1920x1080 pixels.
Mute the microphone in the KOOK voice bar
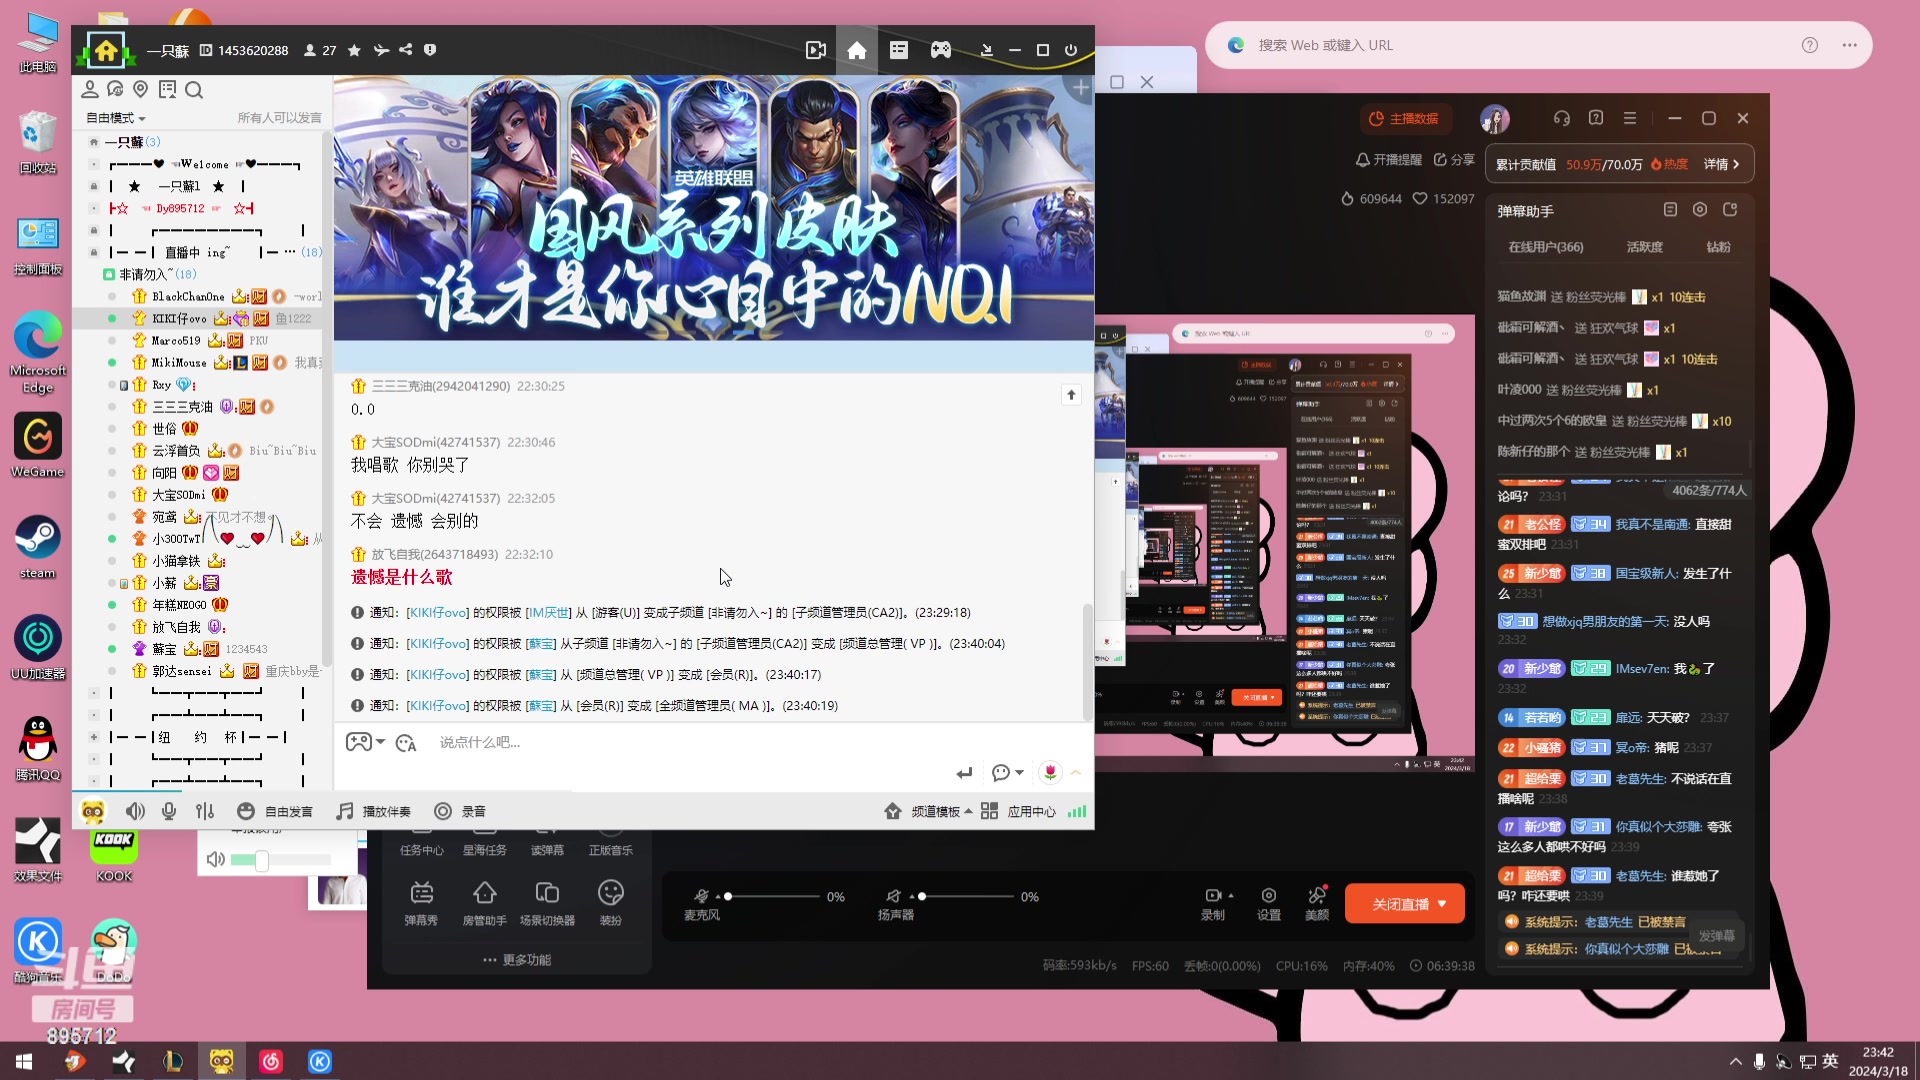(168, 811)
